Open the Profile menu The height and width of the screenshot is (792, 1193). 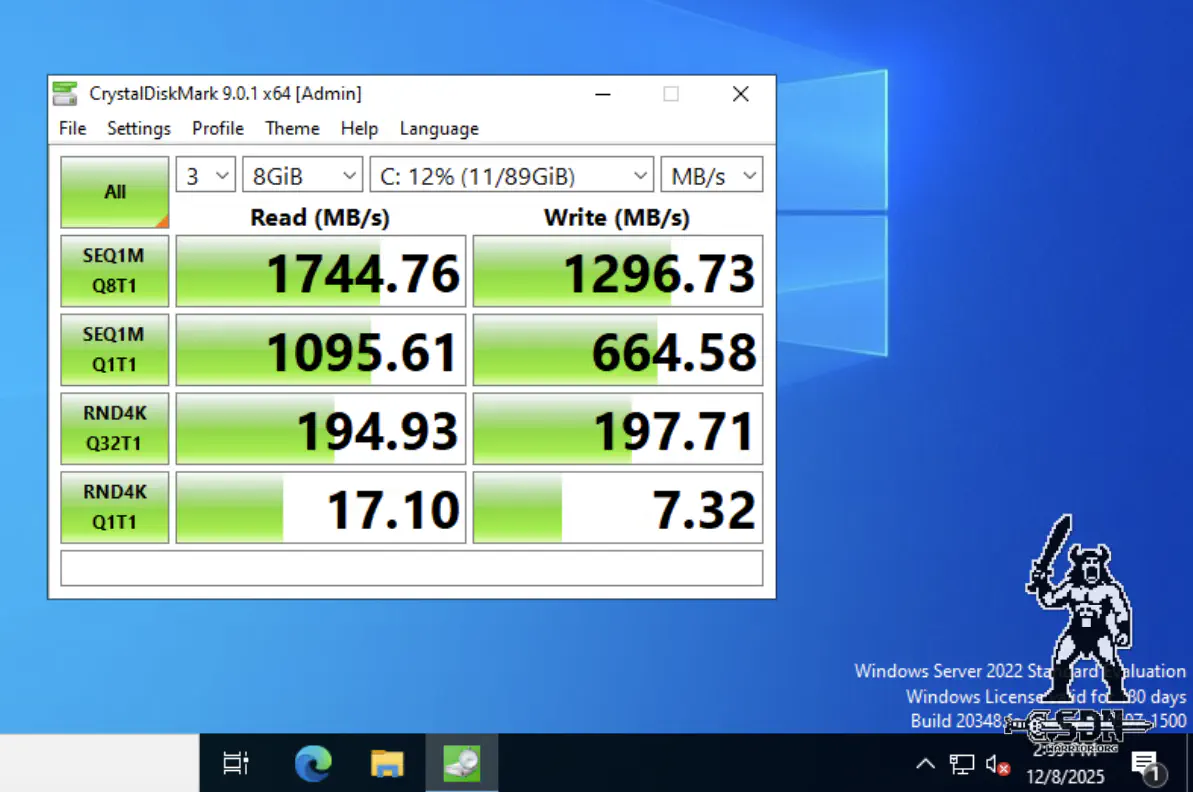[x=218, y=128]
